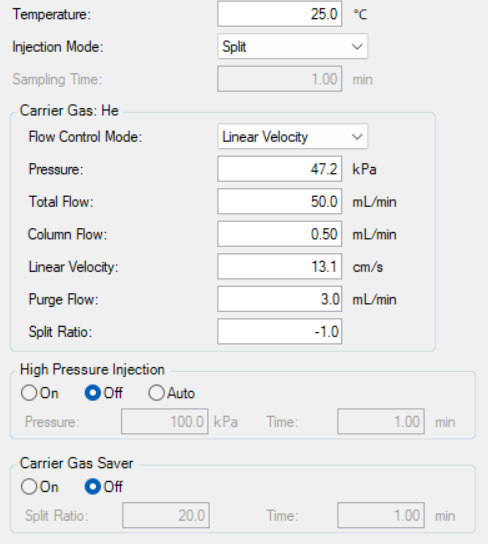Click the Temperature input field
Viewport: 488px width, 544px height.
pyautogui.click(x=280, y=14)
